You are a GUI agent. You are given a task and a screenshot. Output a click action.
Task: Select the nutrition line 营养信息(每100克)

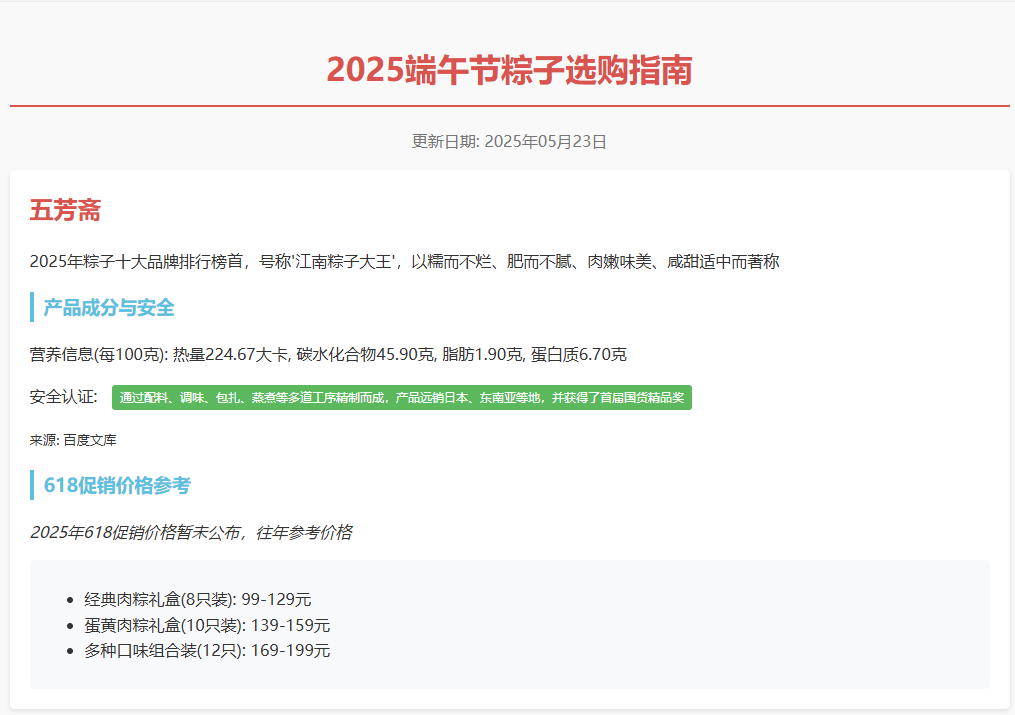[x=328, y=355]
